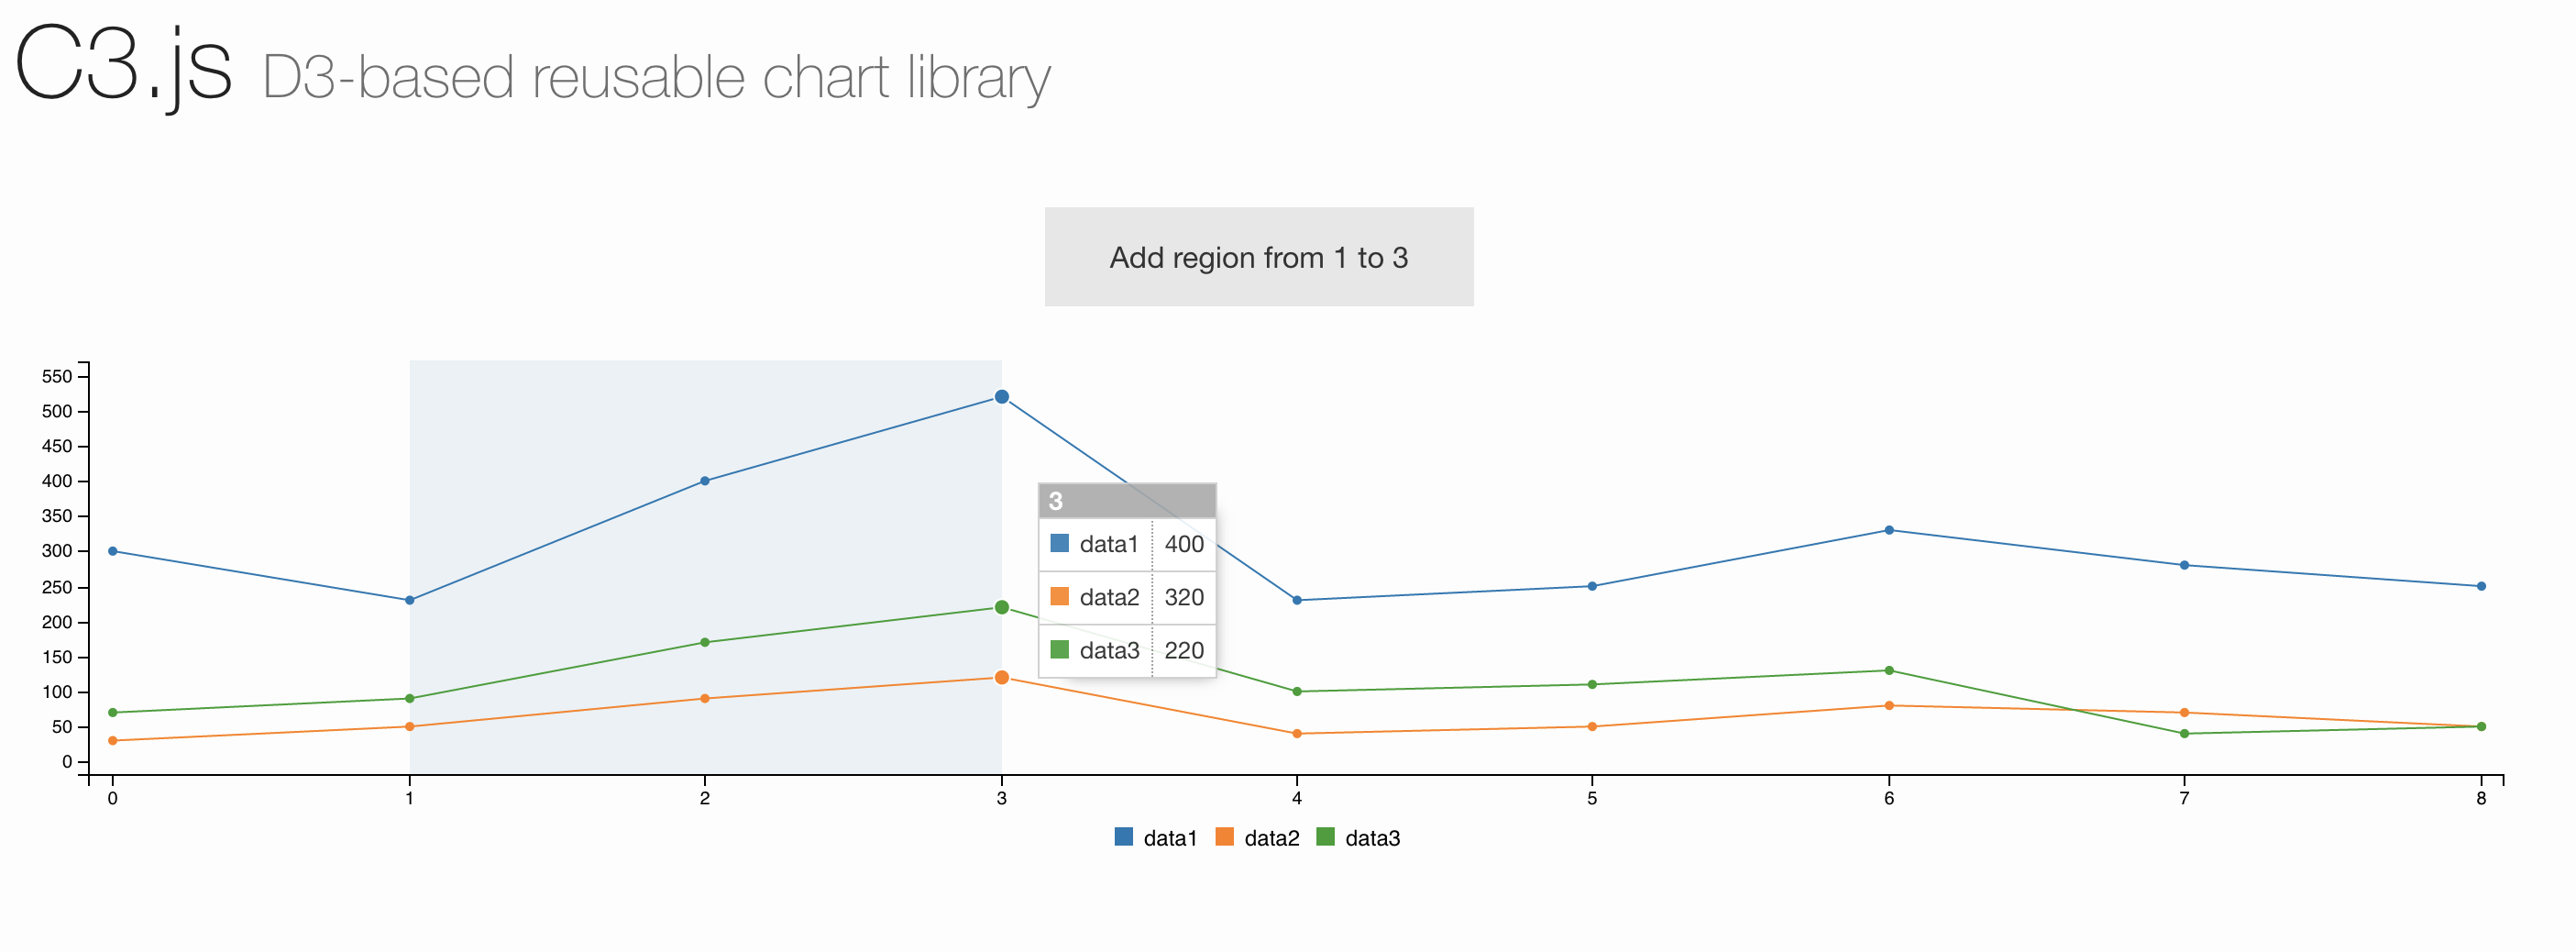Click the data2 row in the tooltip

[x=1127, y=597]
